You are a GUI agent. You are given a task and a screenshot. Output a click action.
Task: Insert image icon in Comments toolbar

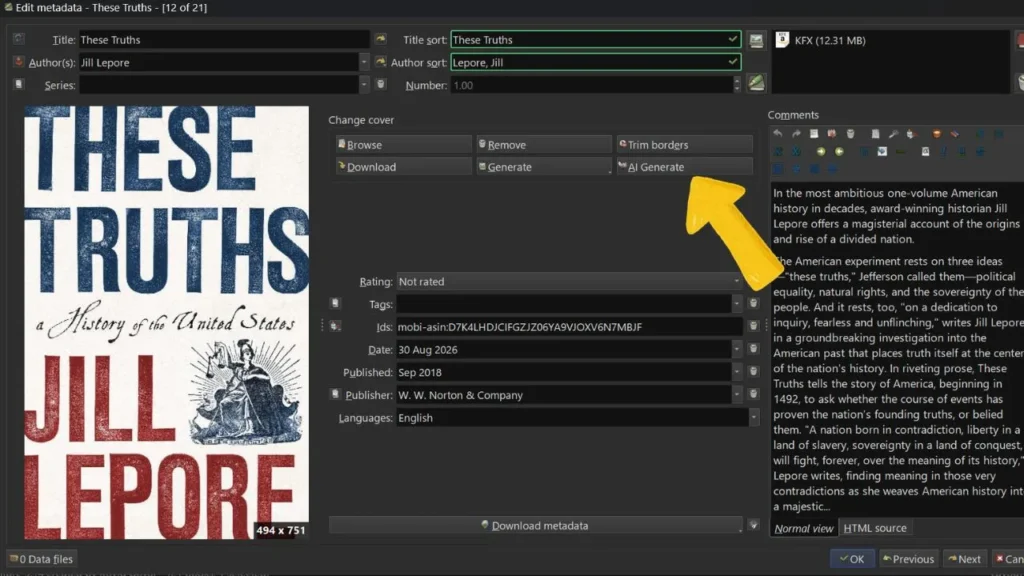[x=882, y=152]
